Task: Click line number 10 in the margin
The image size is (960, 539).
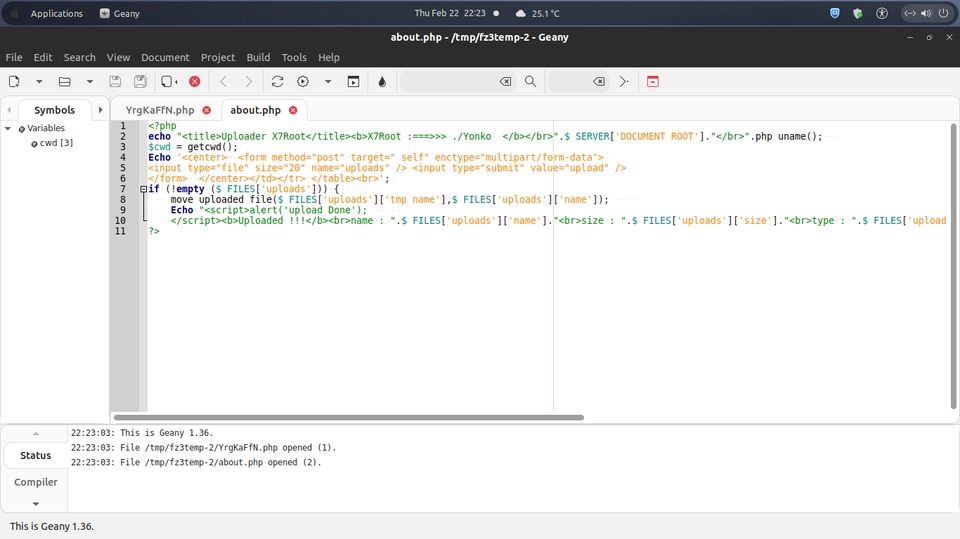Action: tap(120, 220)
